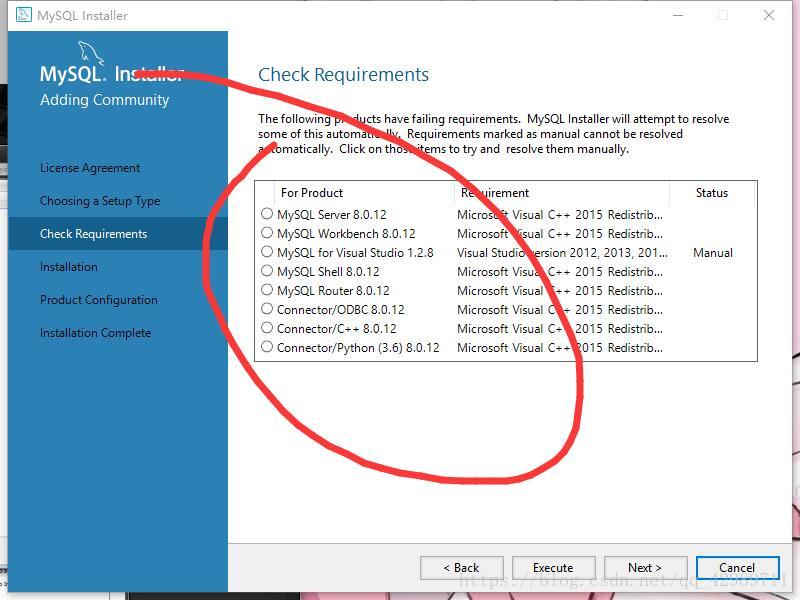The height and width of the screenshot is (600, 800).
Task: Go to Choosing a Setup Type step
Action: point(100,201)
